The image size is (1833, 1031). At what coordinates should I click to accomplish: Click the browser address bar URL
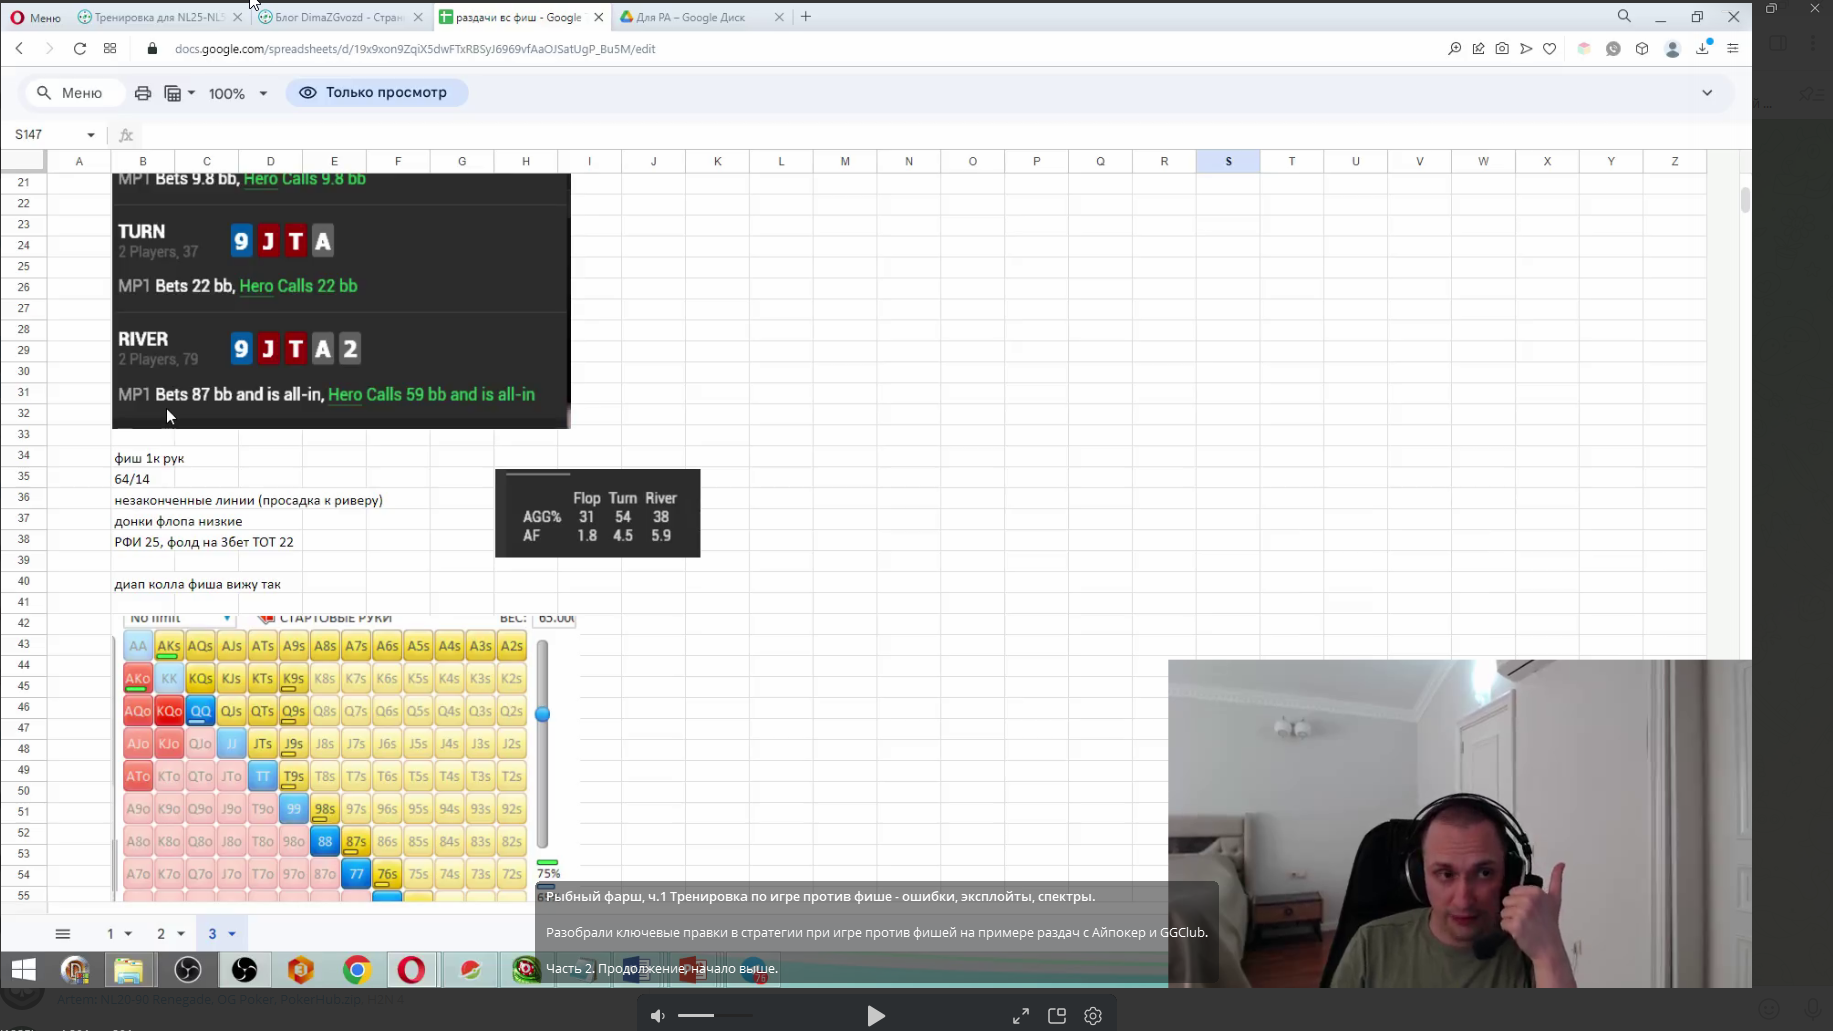415,48
